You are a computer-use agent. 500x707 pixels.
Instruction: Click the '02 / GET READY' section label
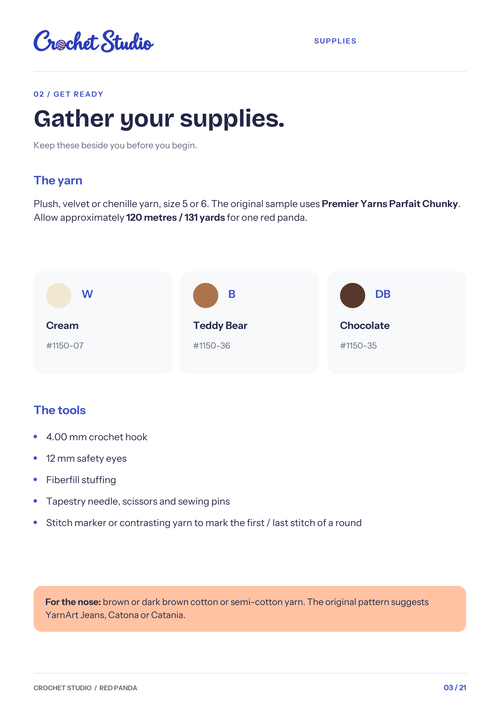69,94
